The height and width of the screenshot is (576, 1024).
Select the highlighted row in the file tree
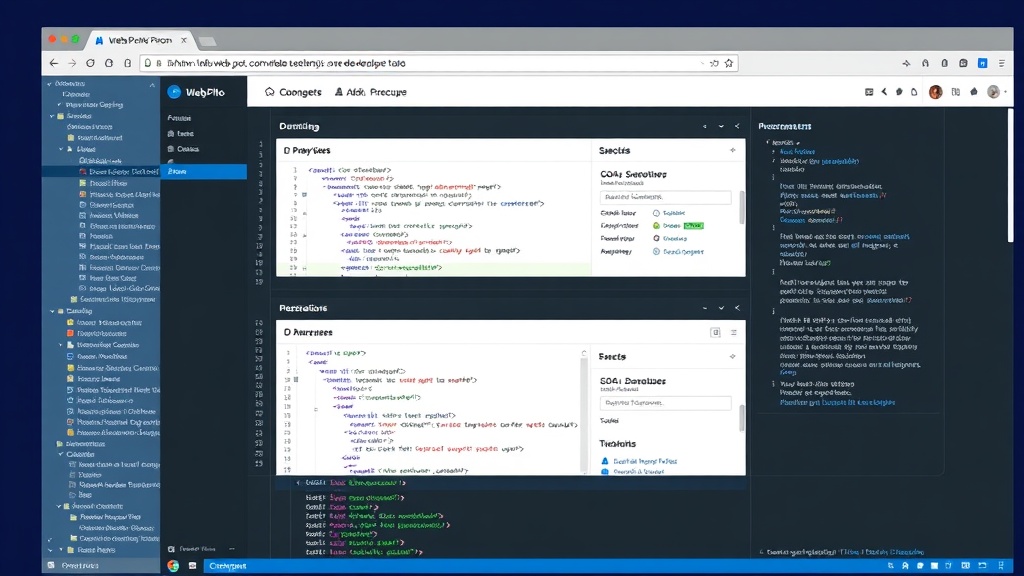[x=101, y=172]
